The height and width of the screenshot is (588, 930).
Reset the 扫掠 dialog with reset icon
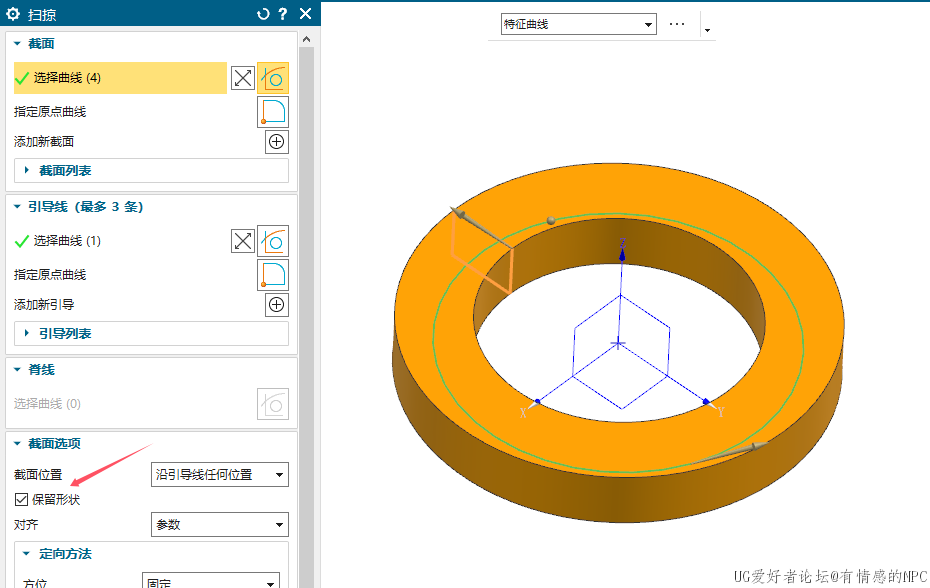263,14
